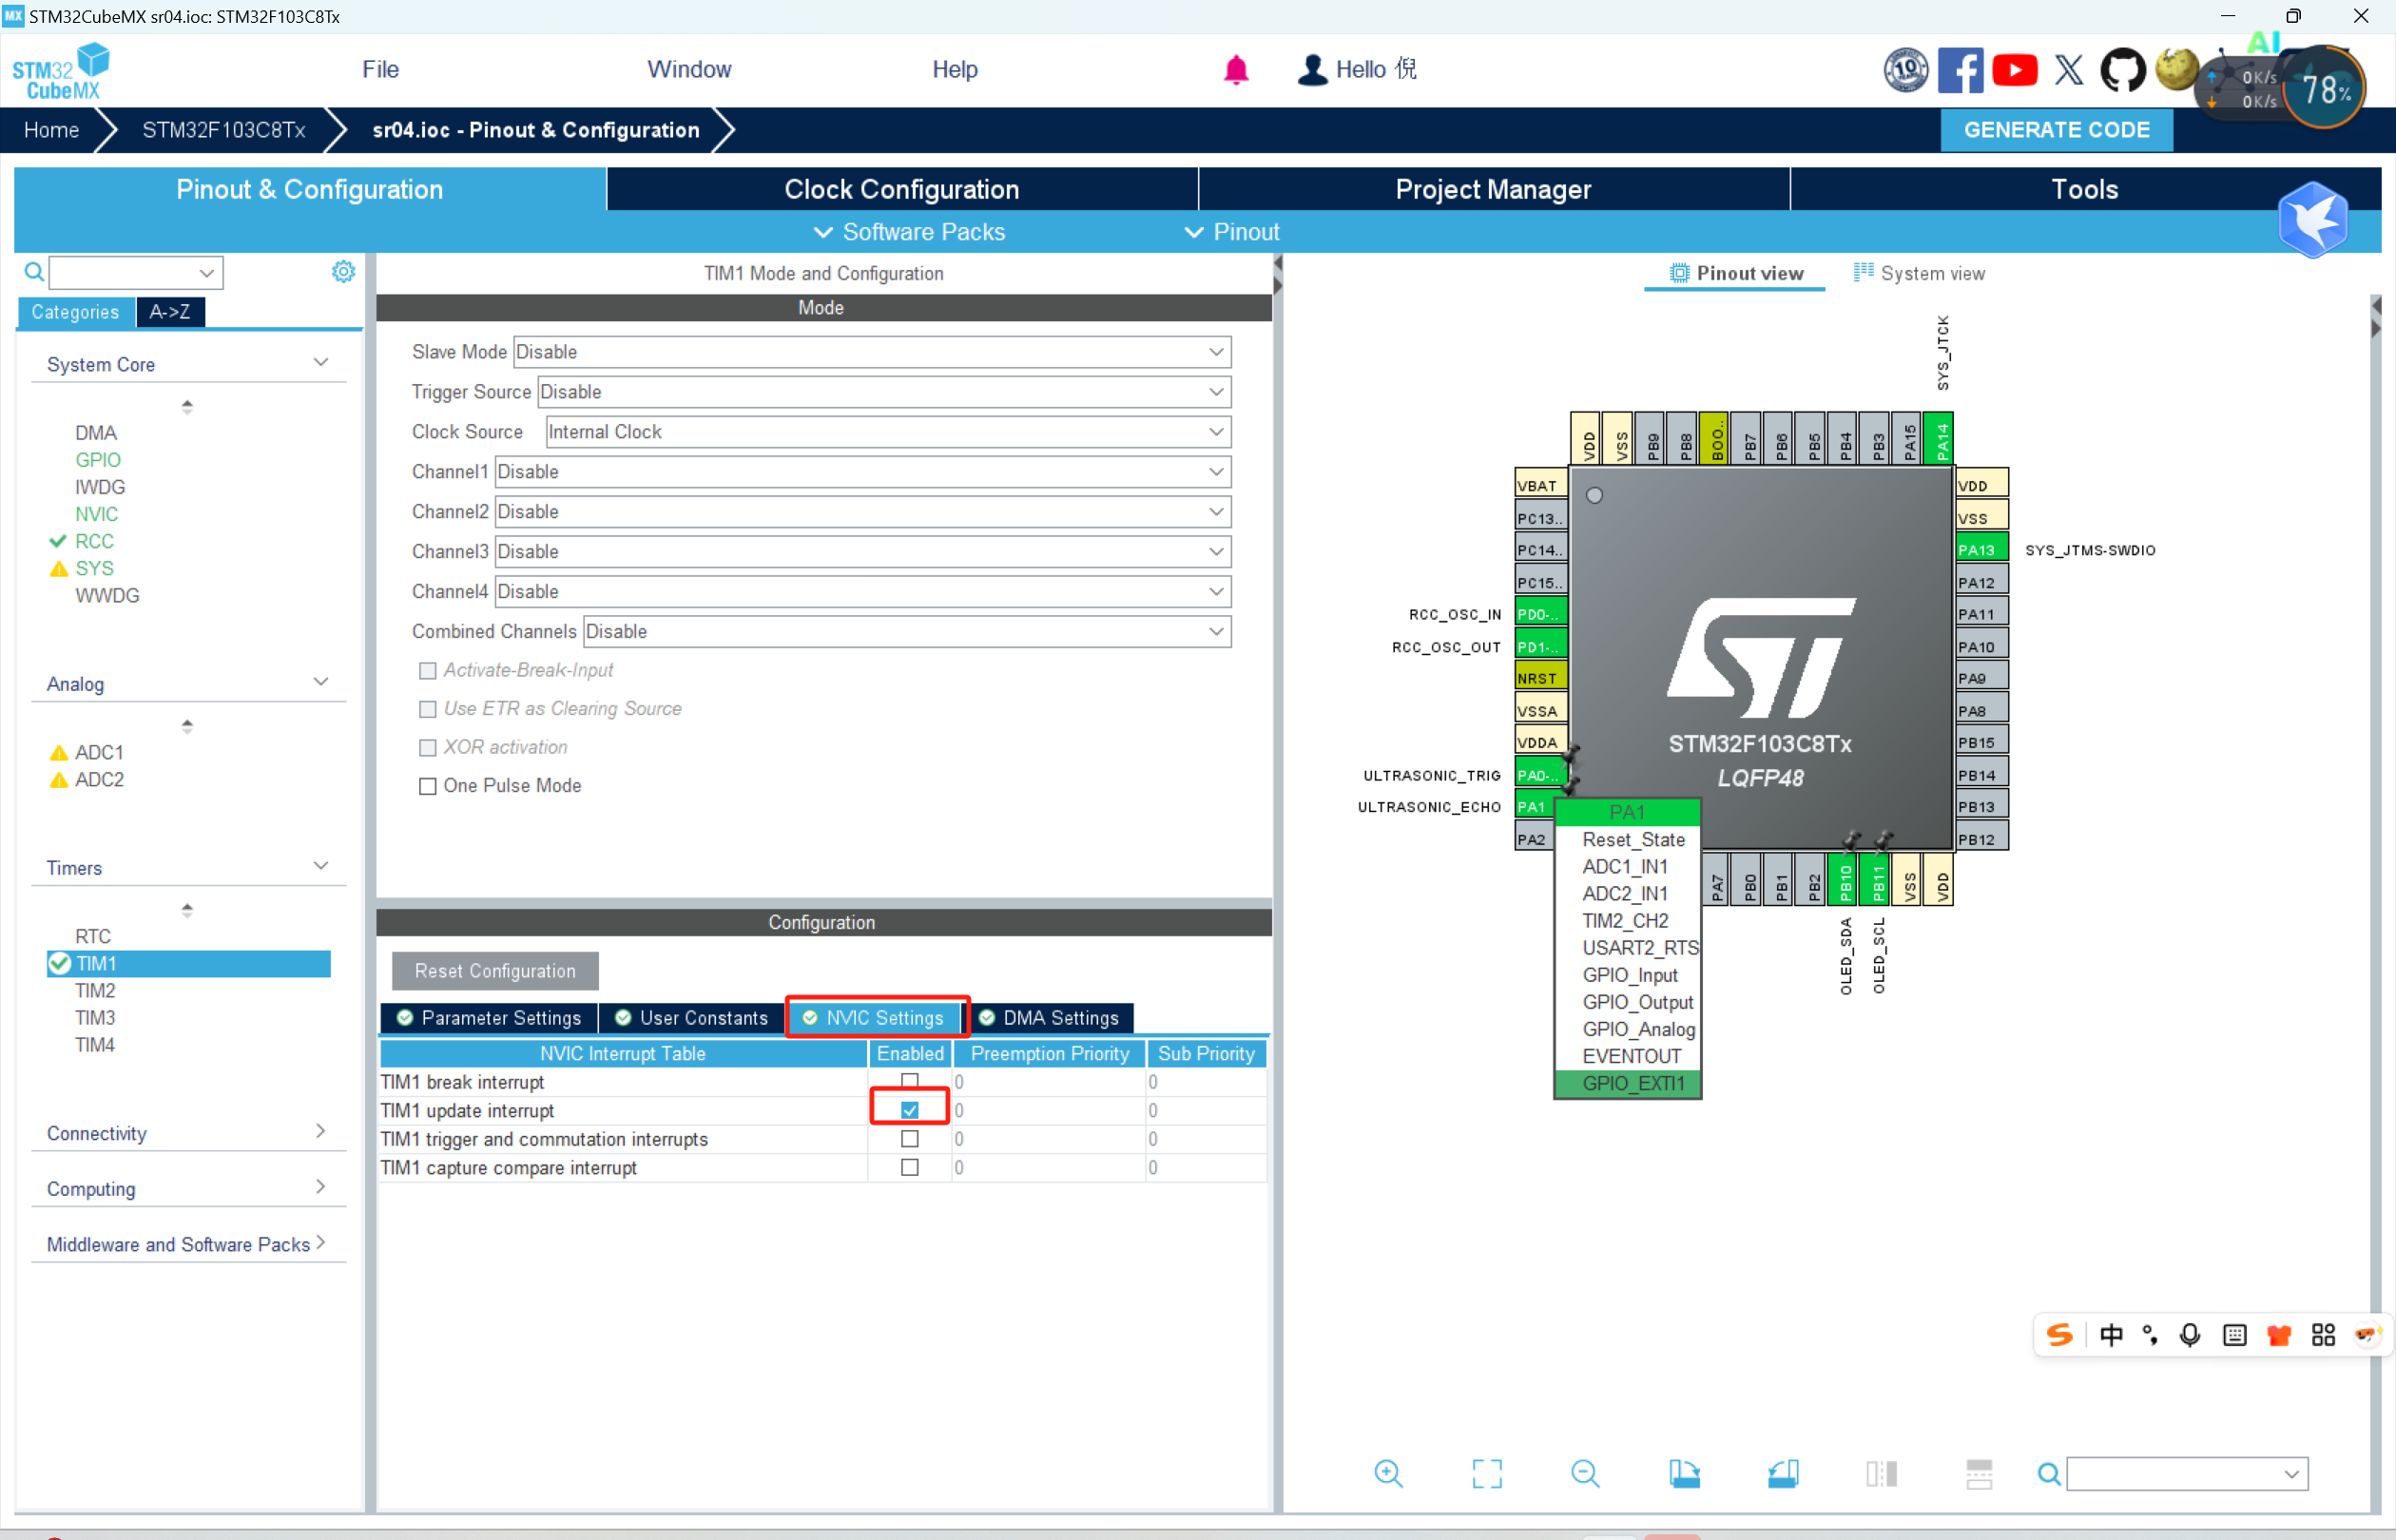
Task: Expand the Computing category
Action: tap(188, 1189)
